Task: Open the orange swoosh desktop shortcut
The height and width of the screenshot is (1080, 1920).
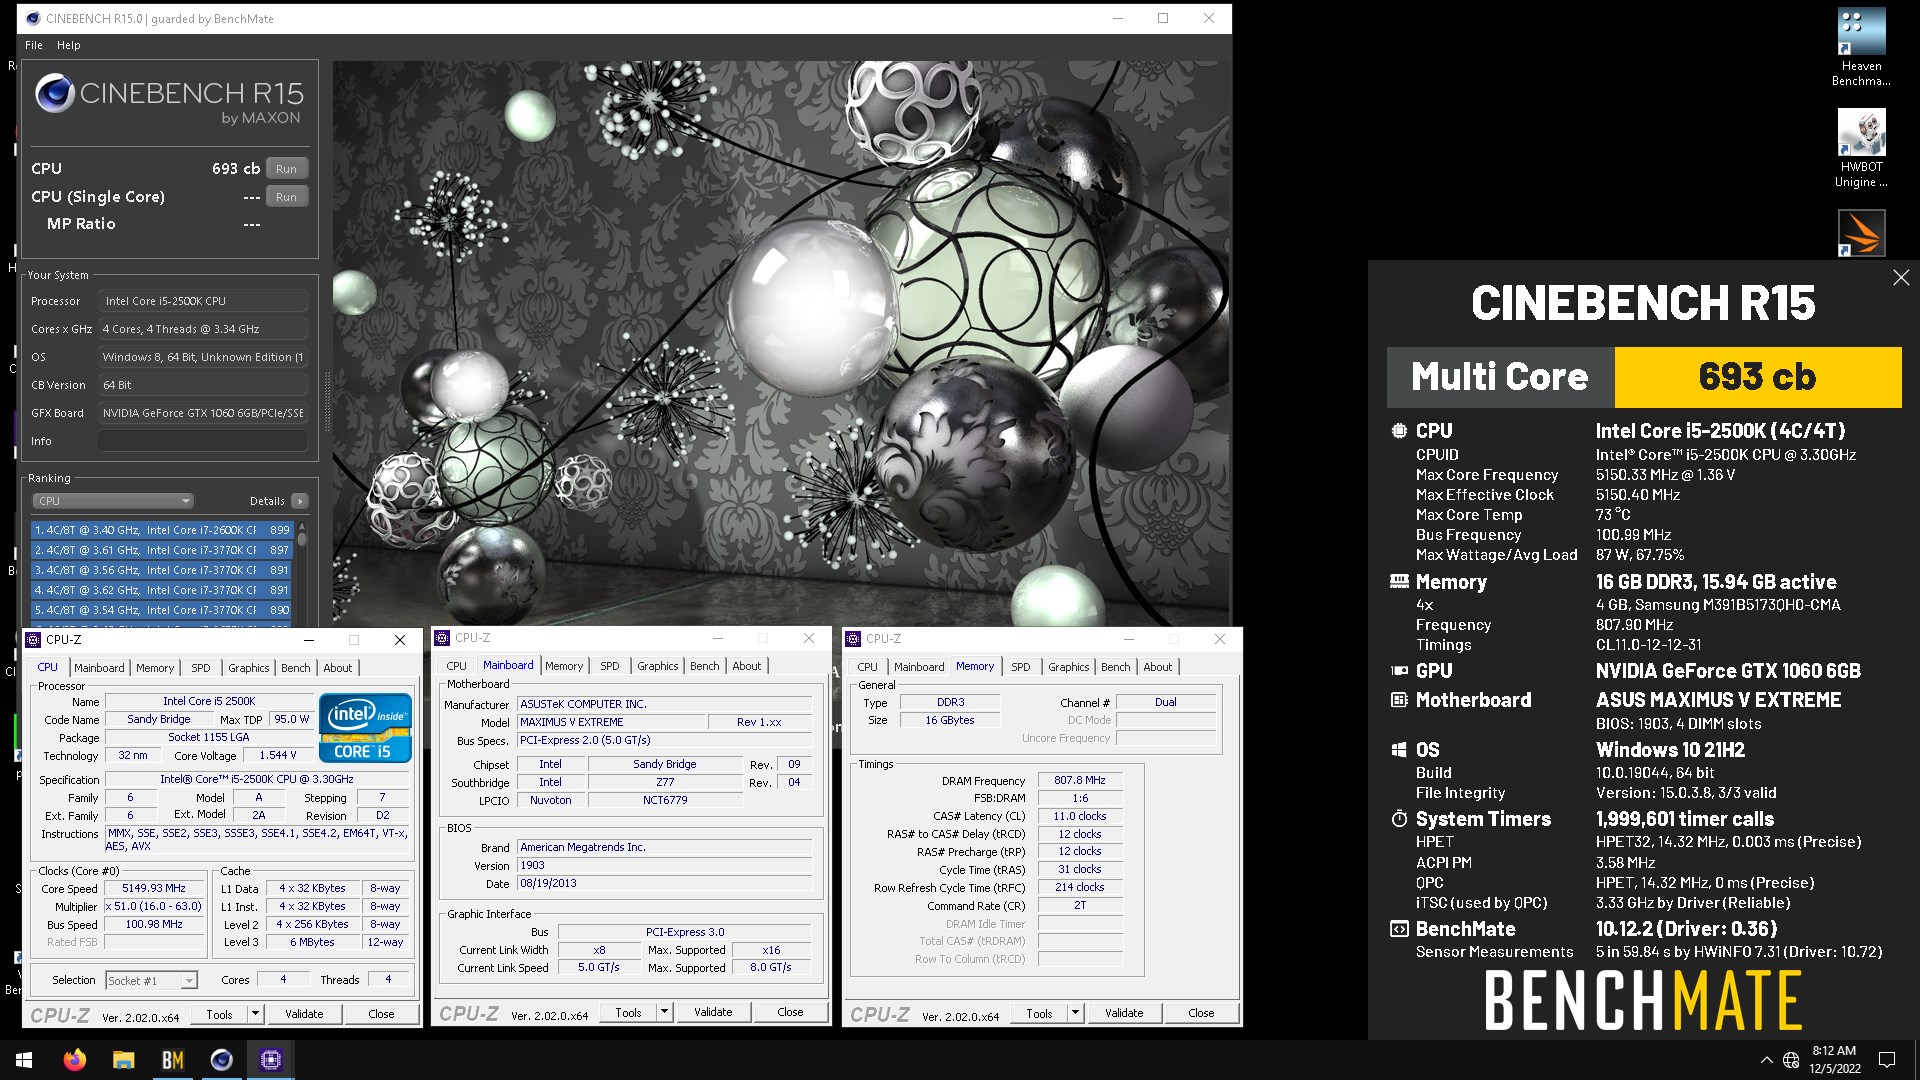Action: tap(1861, 232)
